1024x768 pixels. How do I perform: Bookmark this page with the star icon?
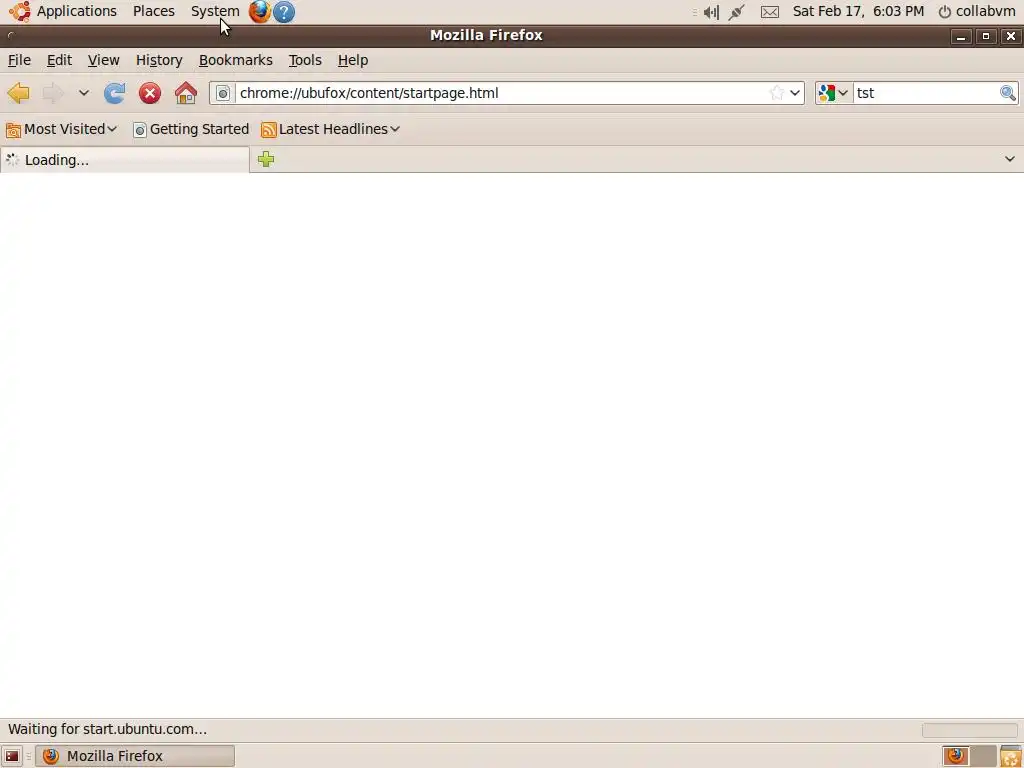pos(776,93)
